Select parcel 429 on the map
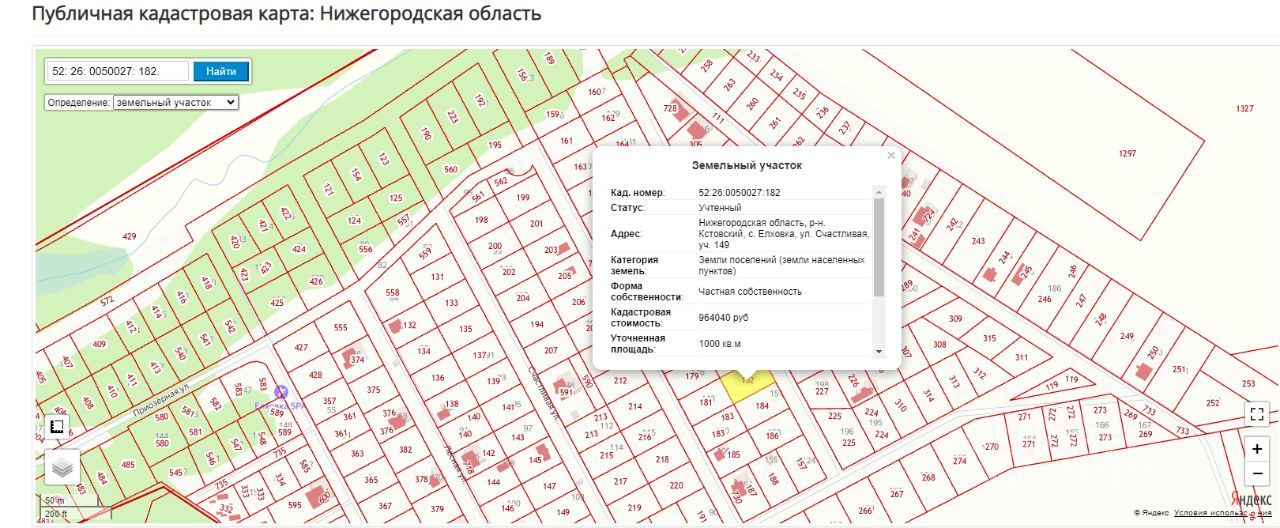 coord(129,236)
